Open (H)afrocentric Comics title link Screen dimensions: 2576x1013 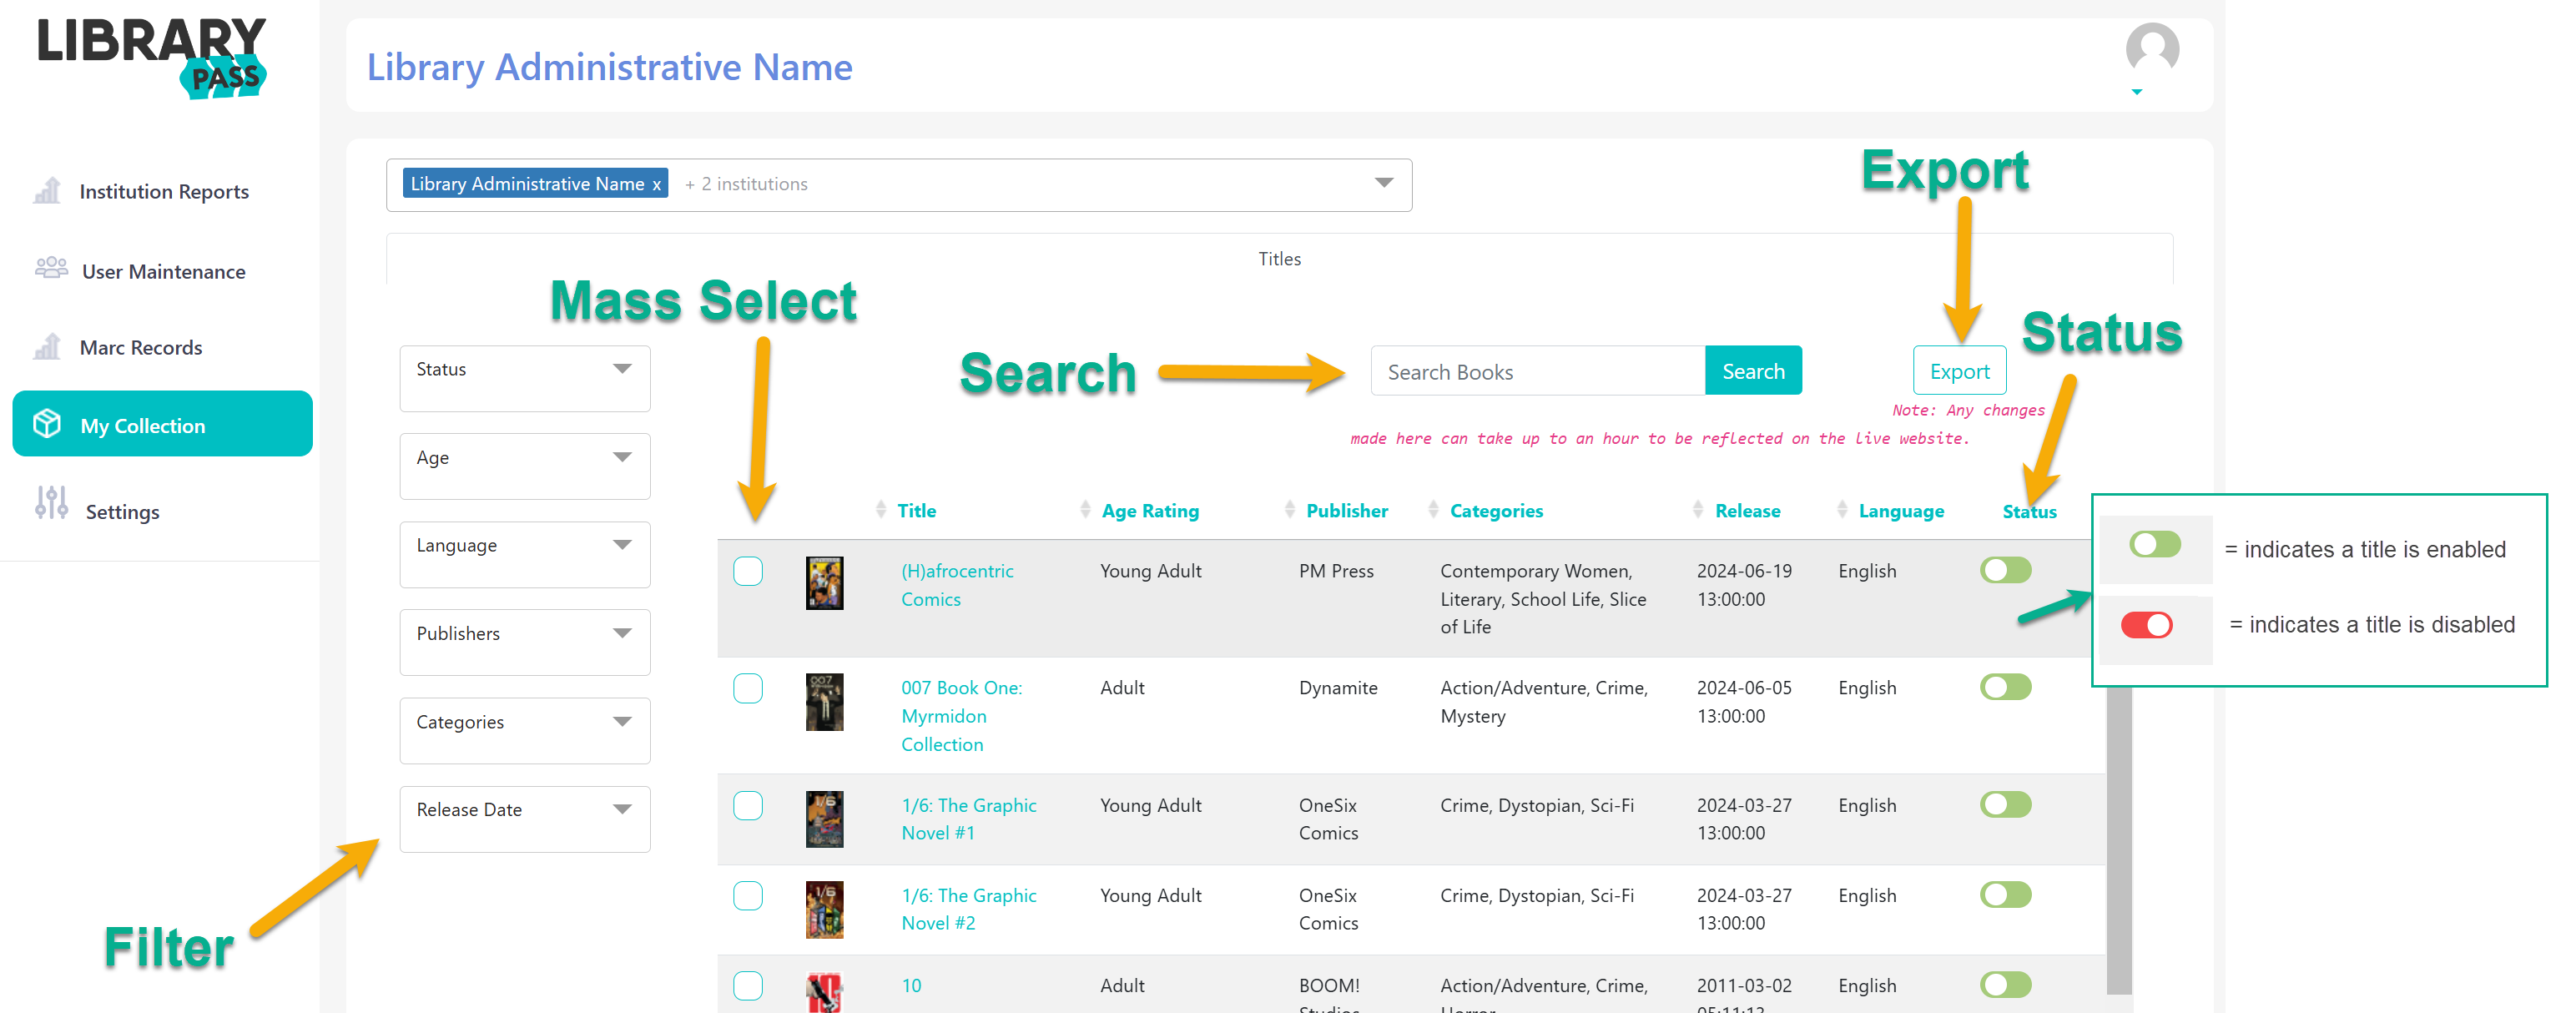coord(956,585)
